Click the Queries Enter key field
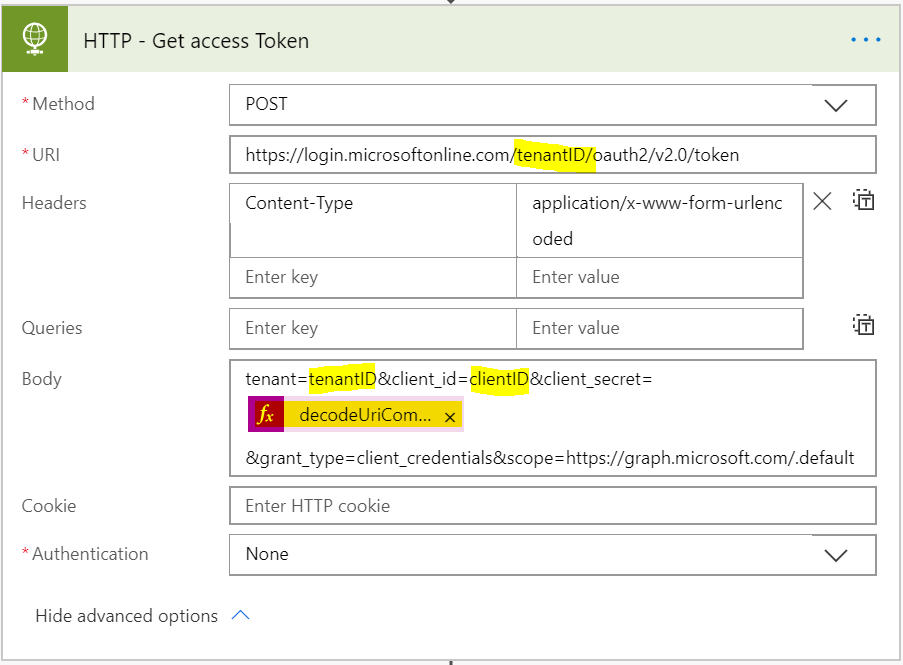The width and height of the screenshot is (903, 665). tap(373, 328)
